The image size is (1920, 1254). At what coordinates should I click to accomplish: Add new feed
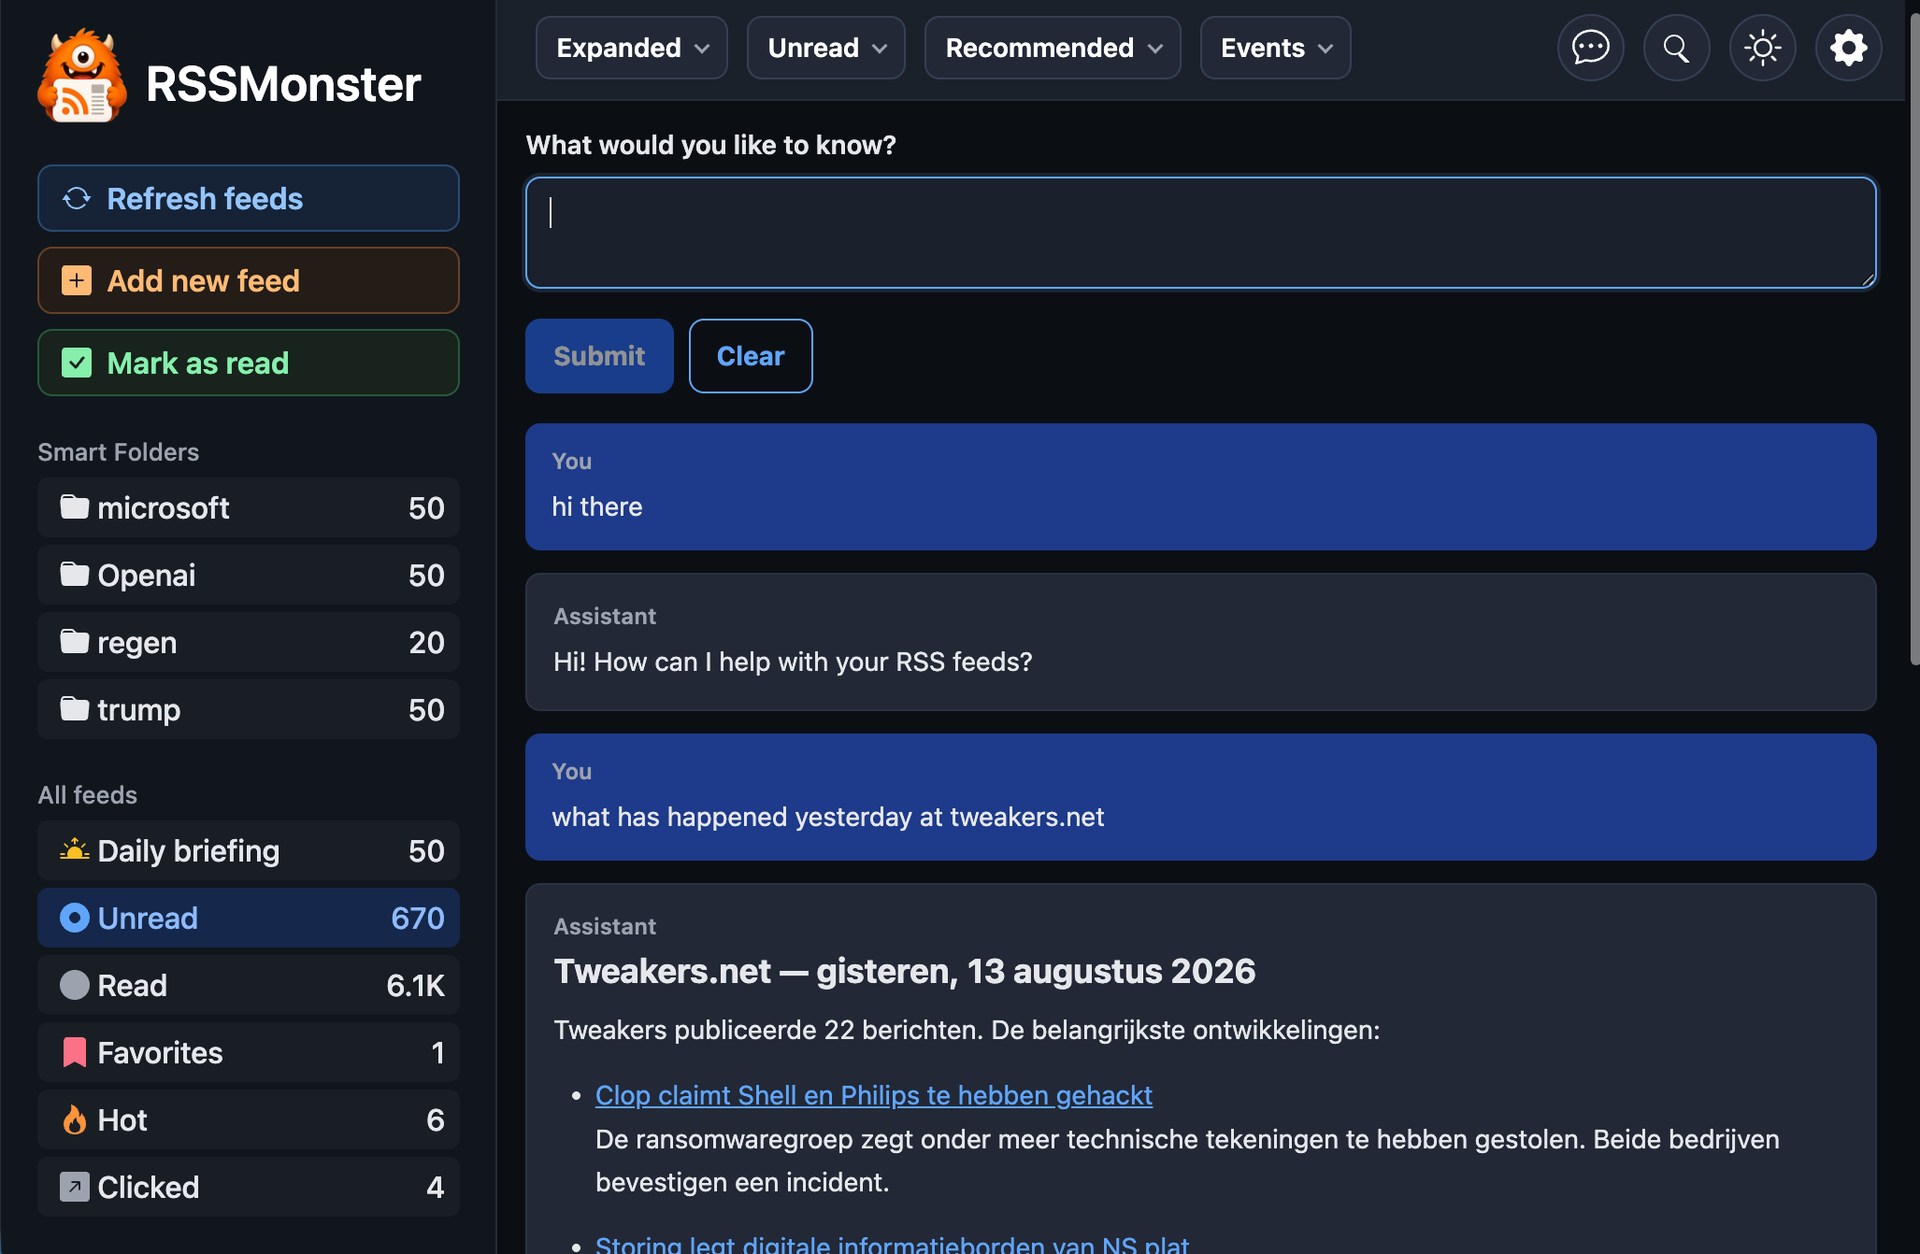[x=248, y=281]
